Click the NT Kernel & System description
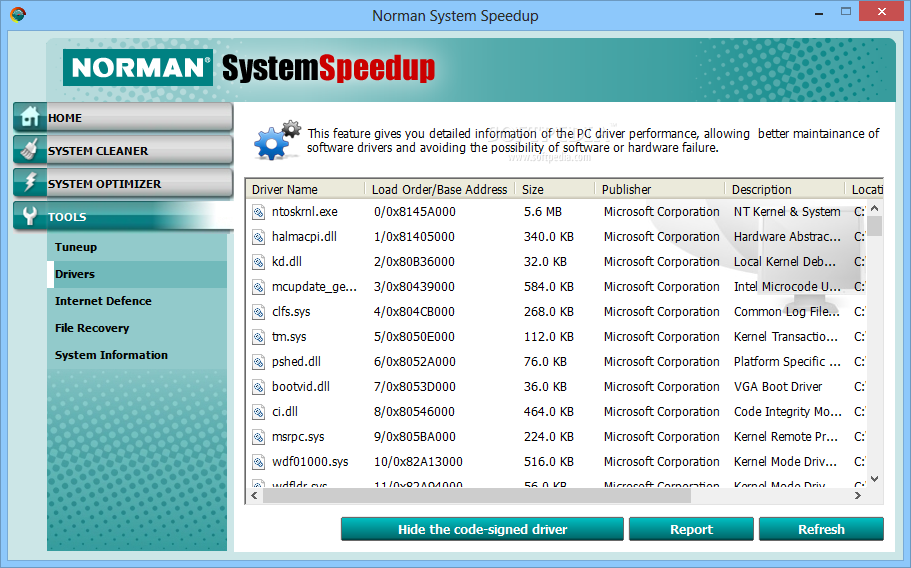 coord(787,212)
